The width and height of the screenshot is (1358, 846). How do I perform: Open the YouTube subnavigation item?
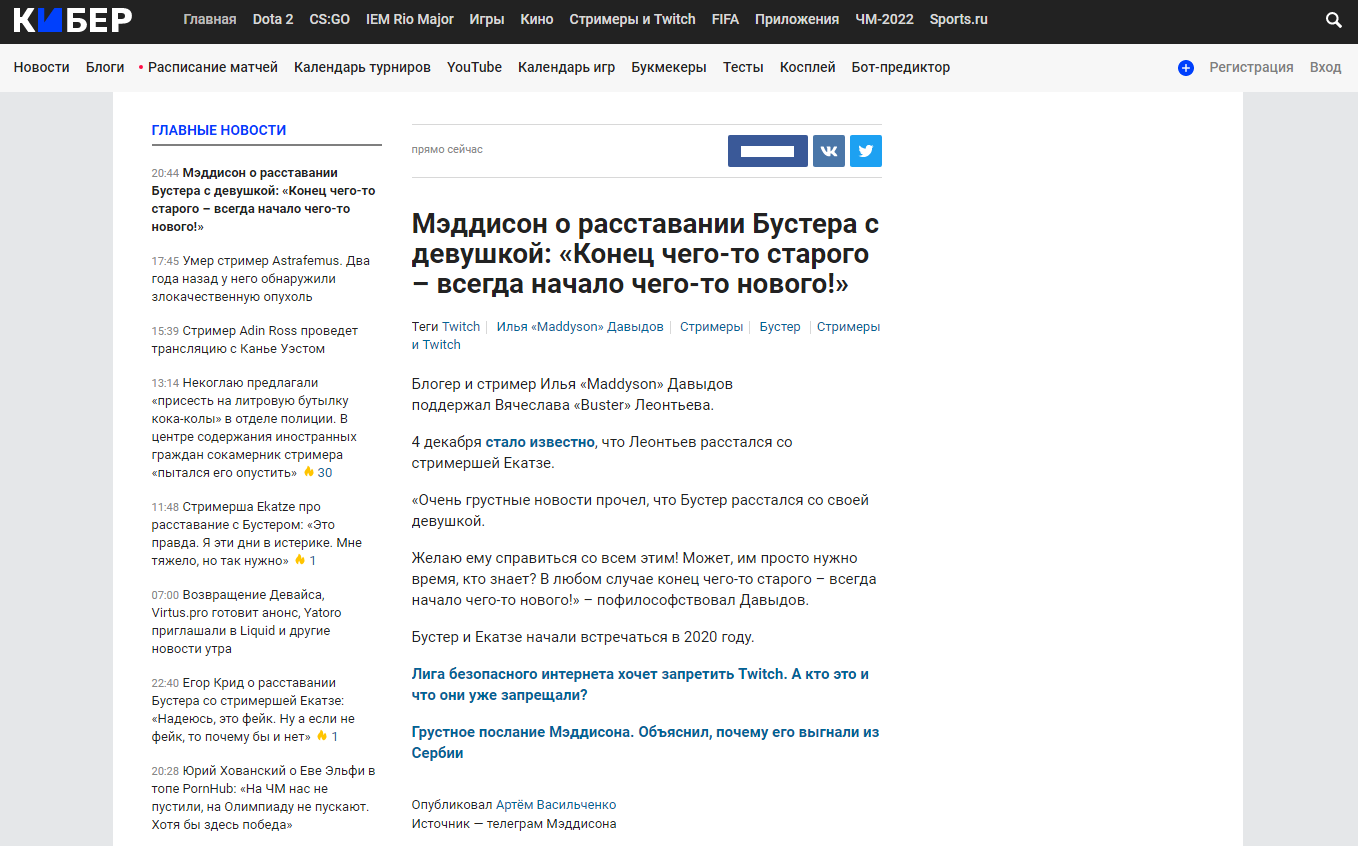click(x=474, y=67)
